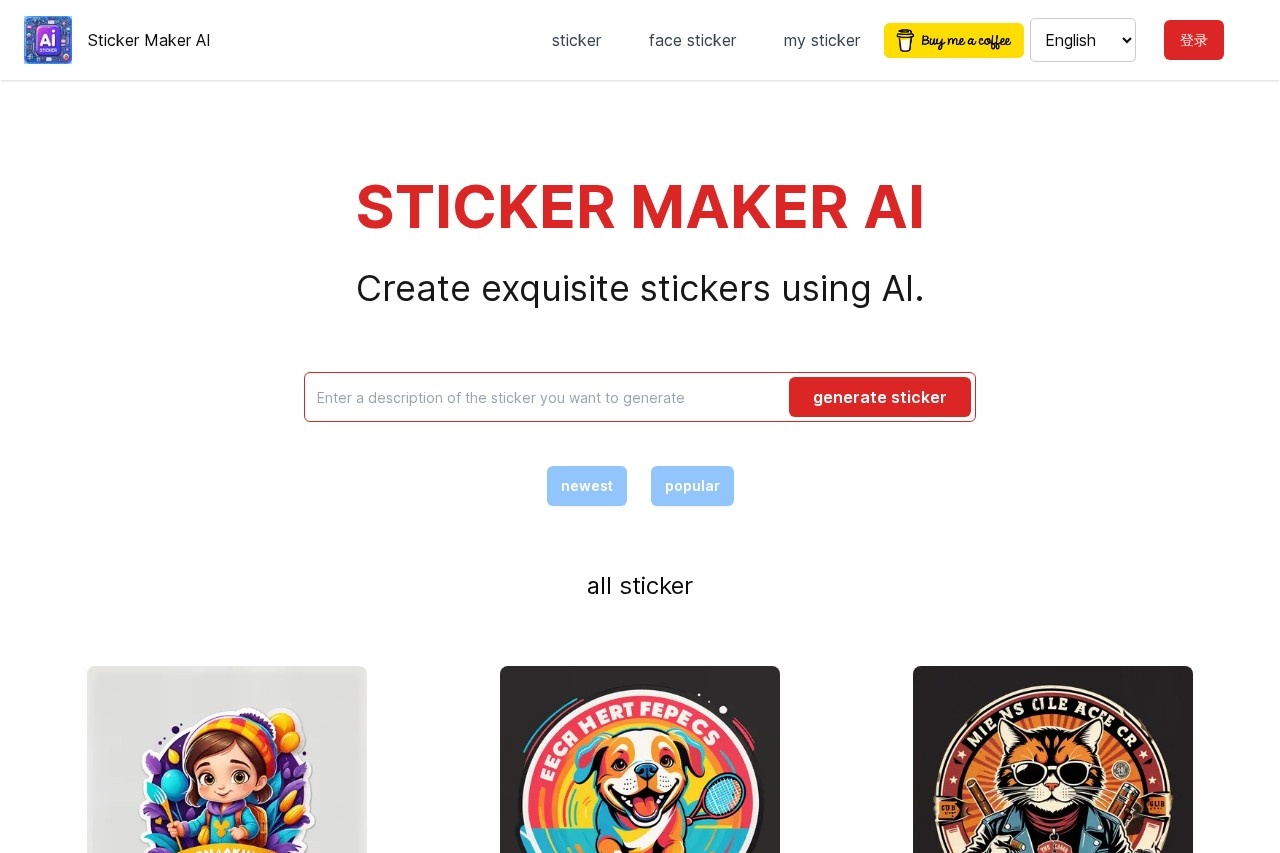Go to the sticker menu item
The image size is (1280, 853).
(x=576, y=40)
